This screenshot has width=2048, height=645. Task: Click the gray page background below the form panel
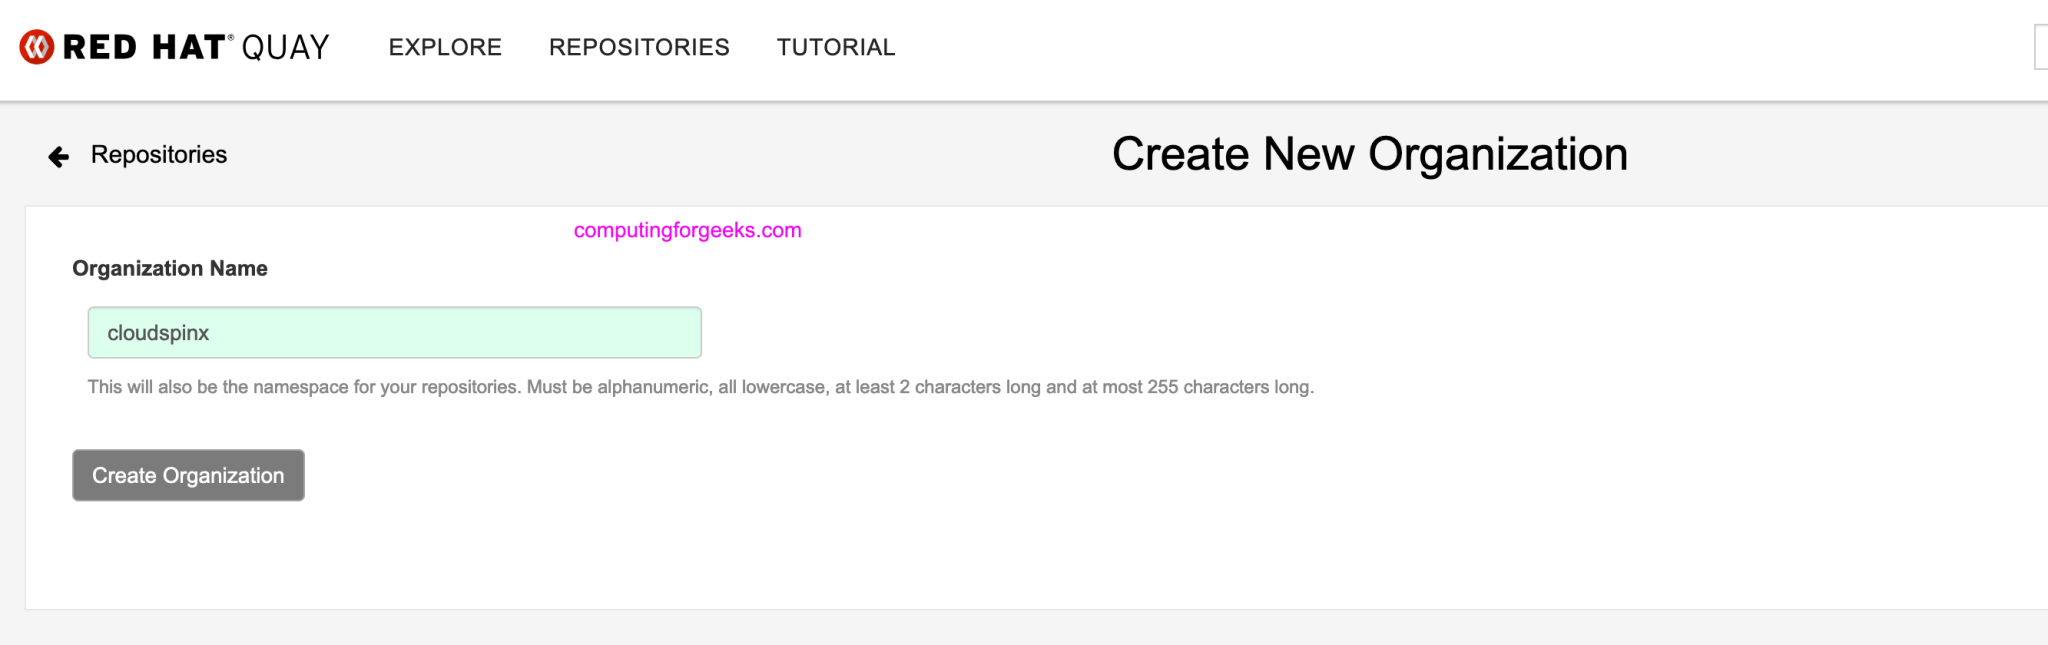[x=1000, y=628]
